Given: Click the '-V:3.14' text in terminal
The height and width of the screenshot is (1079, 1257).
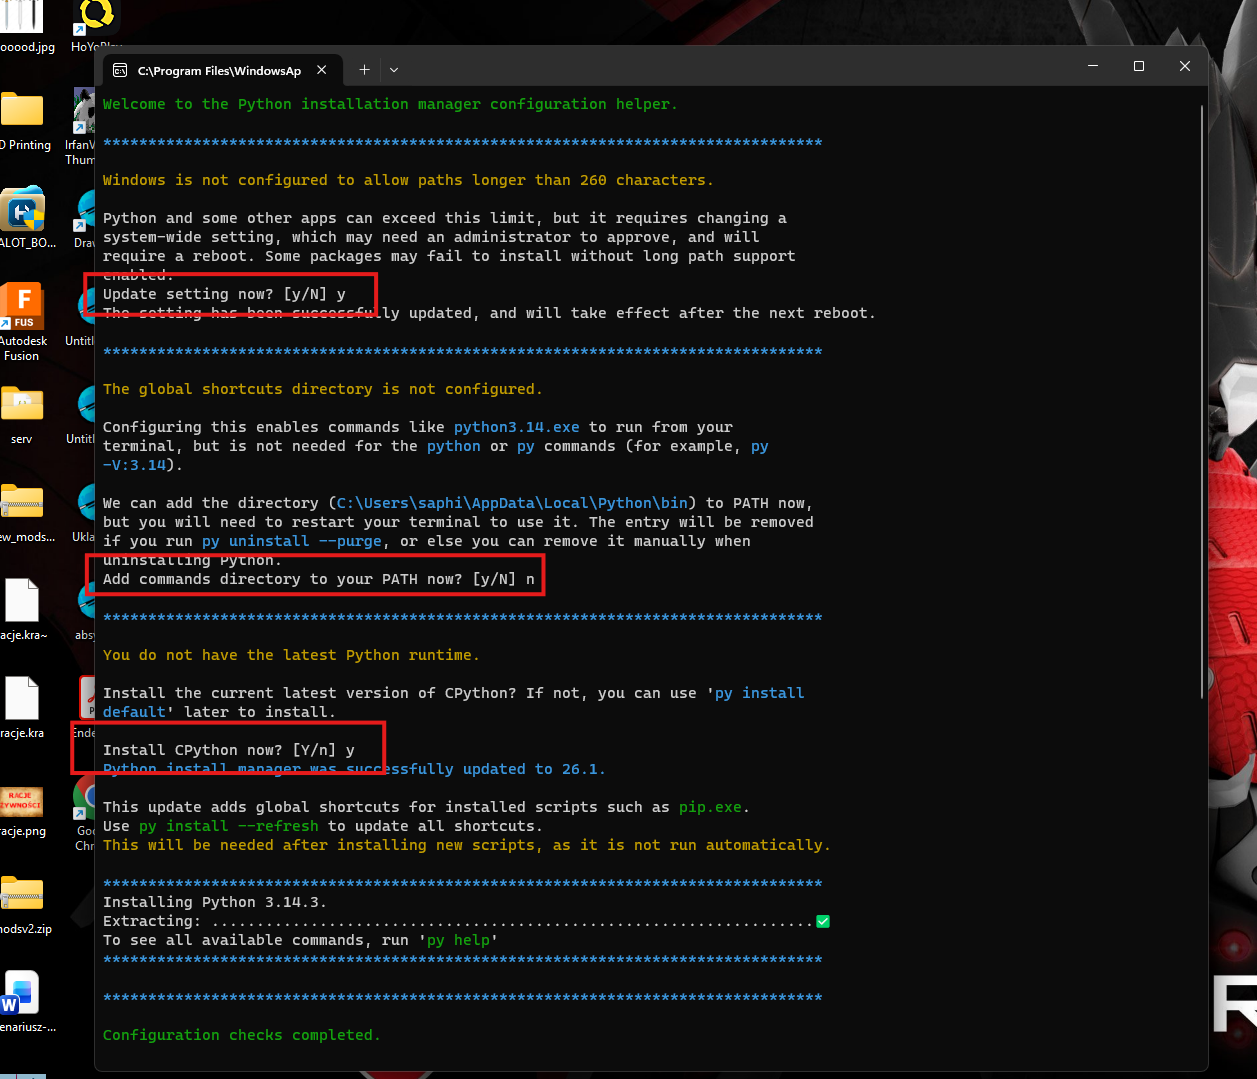Looking at the screenshot, I should [x=134, y=465].
